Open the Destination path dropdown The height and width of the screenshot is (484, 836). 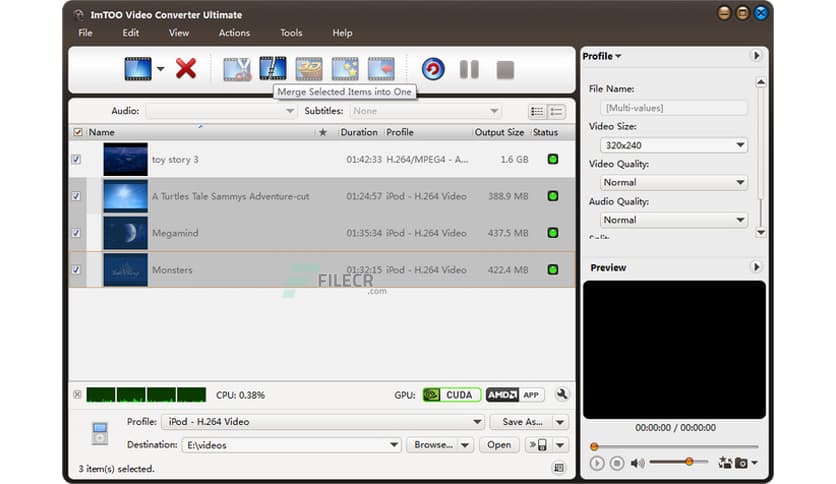(291, 445)
